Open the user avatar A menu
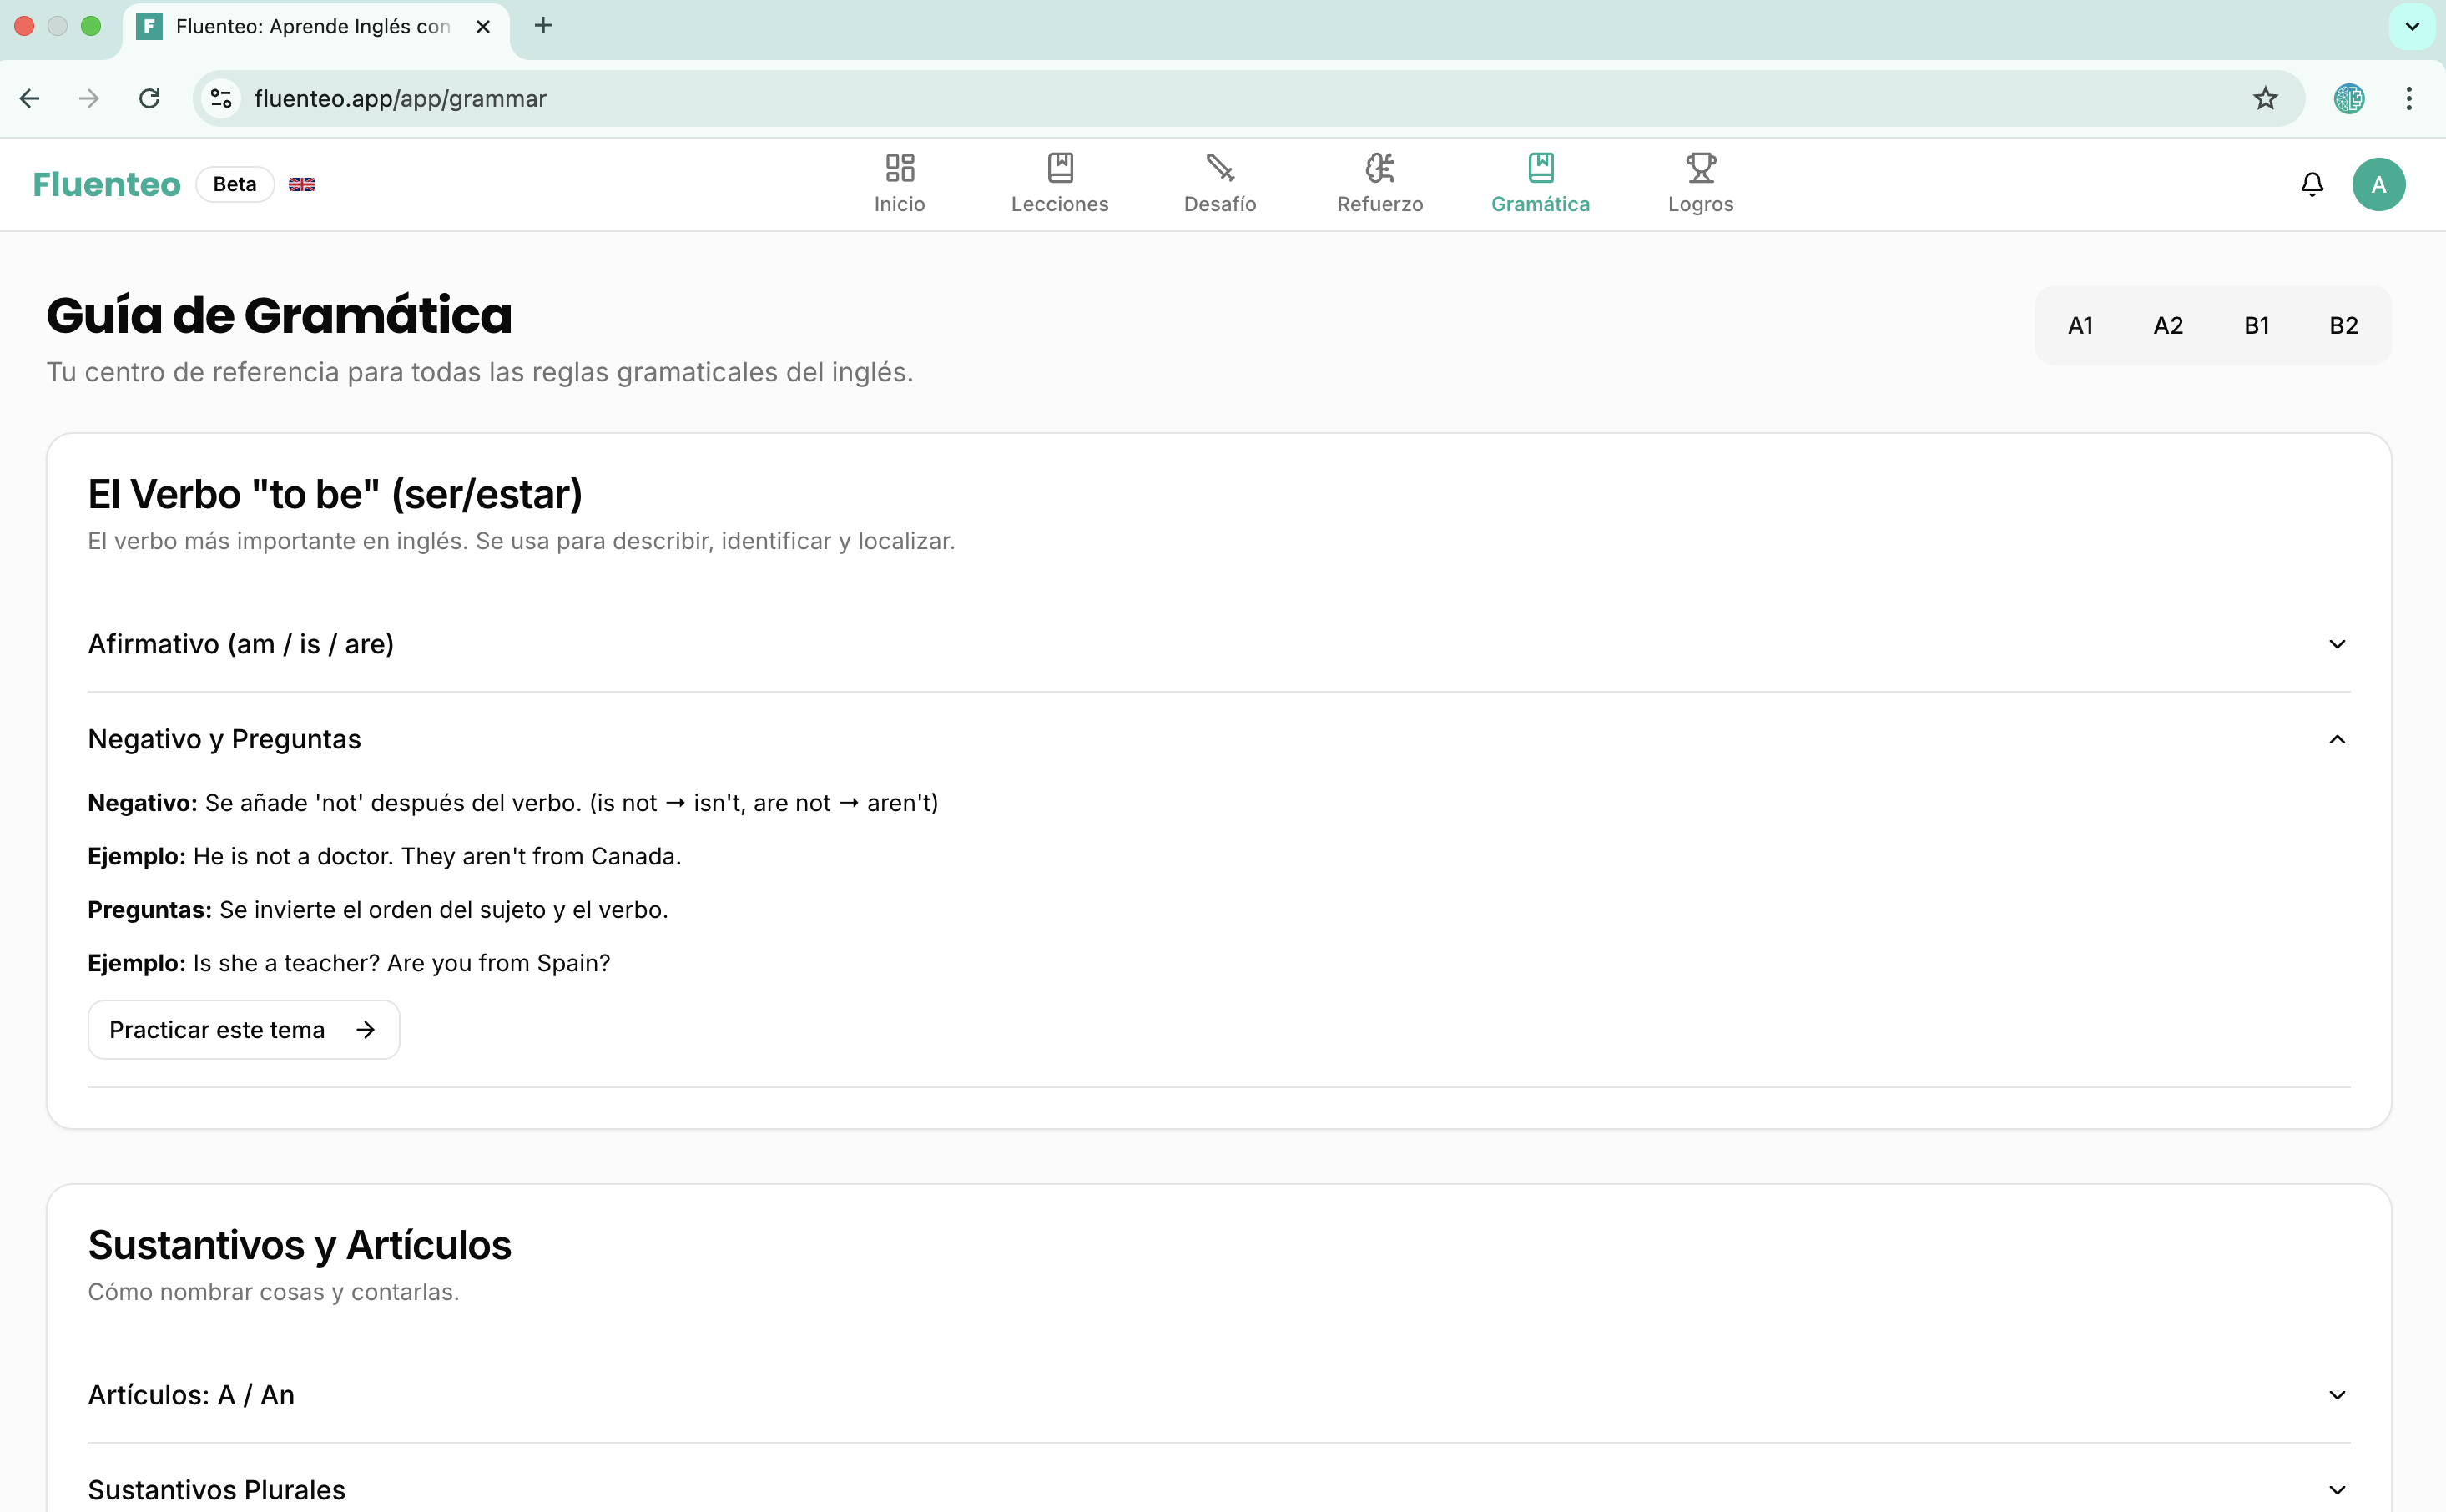The width and height of the screenshot is (2446, 1512). pos(2378,184)
